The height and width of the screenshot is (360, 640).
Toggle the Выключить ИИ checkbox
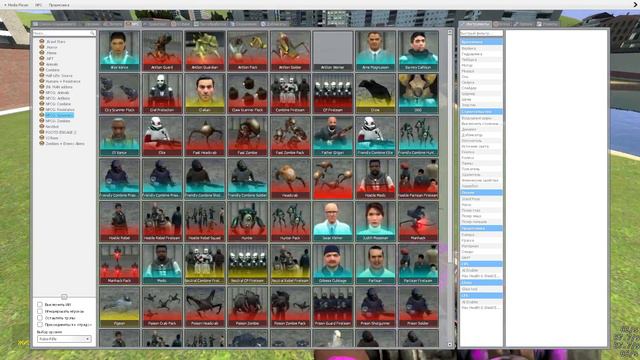40,304
